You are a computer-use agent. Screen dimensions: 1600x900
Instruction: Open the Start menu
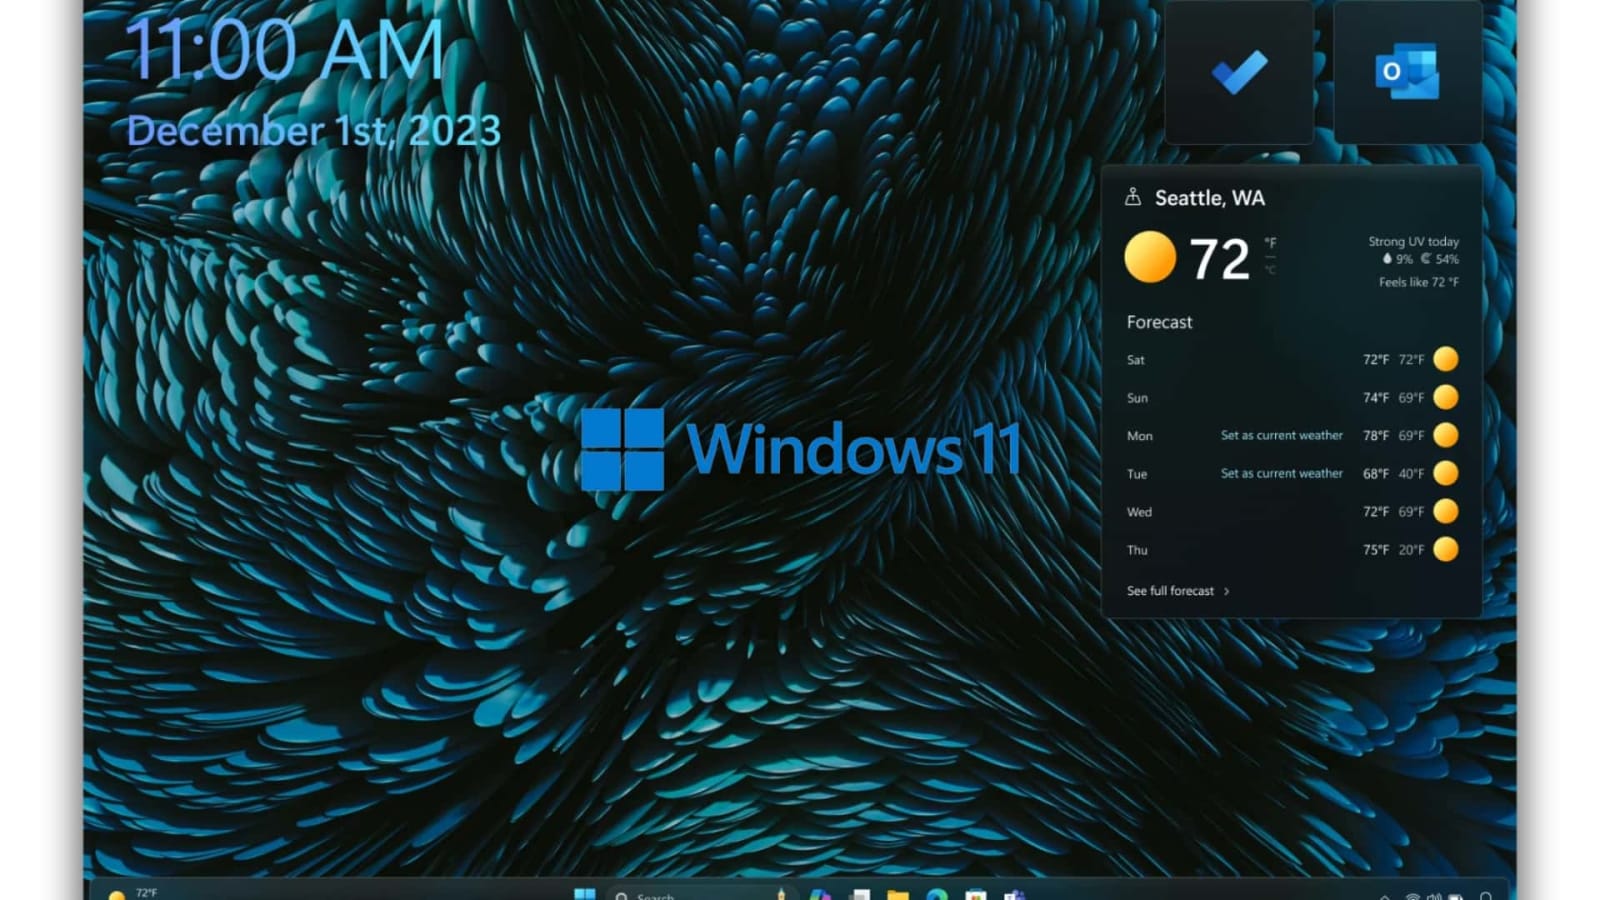(x=585, y=895)
